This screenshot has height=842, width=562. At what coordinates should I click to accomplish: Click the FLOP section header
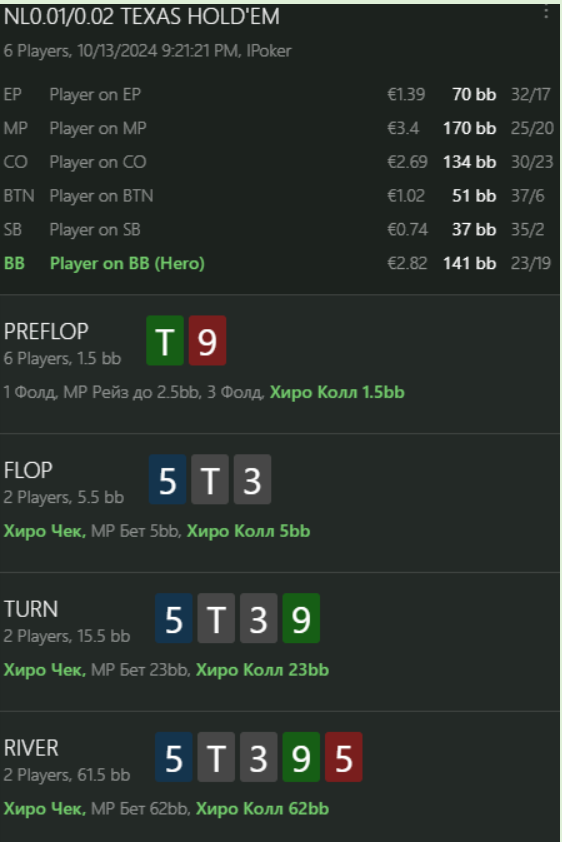tap(28, 470)
